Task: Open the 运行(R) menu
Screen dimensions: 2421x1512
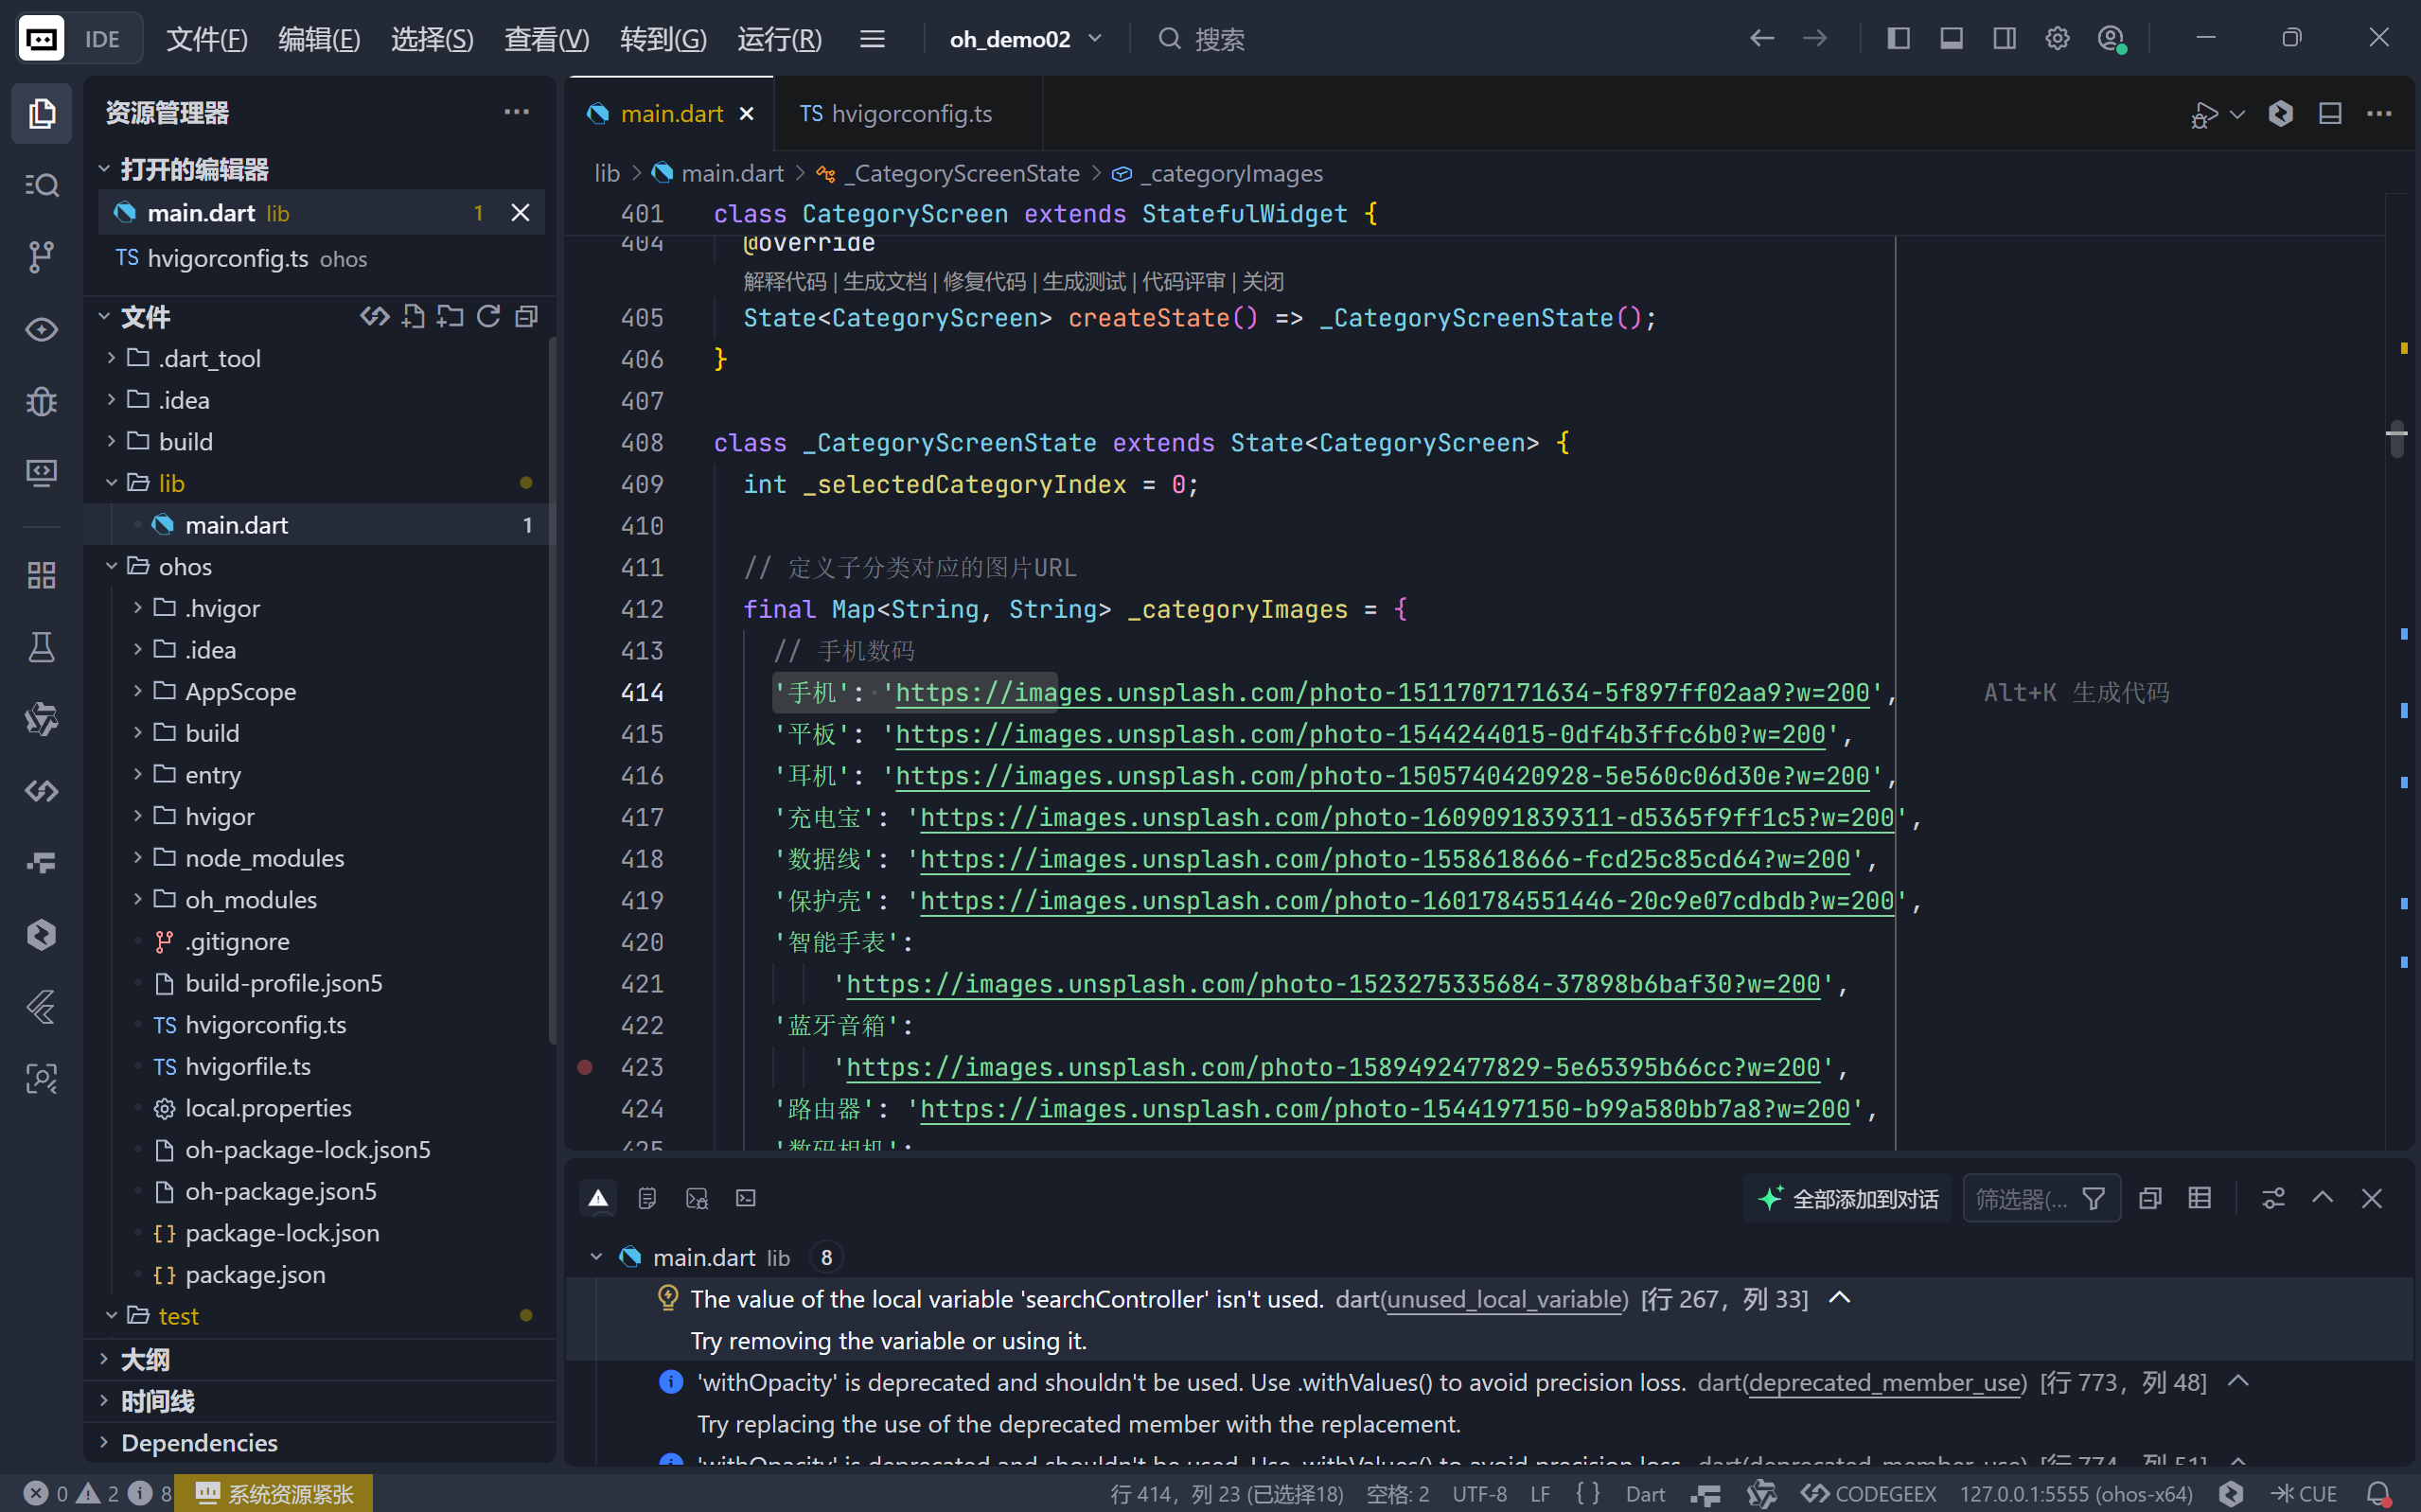Action: 779,39
